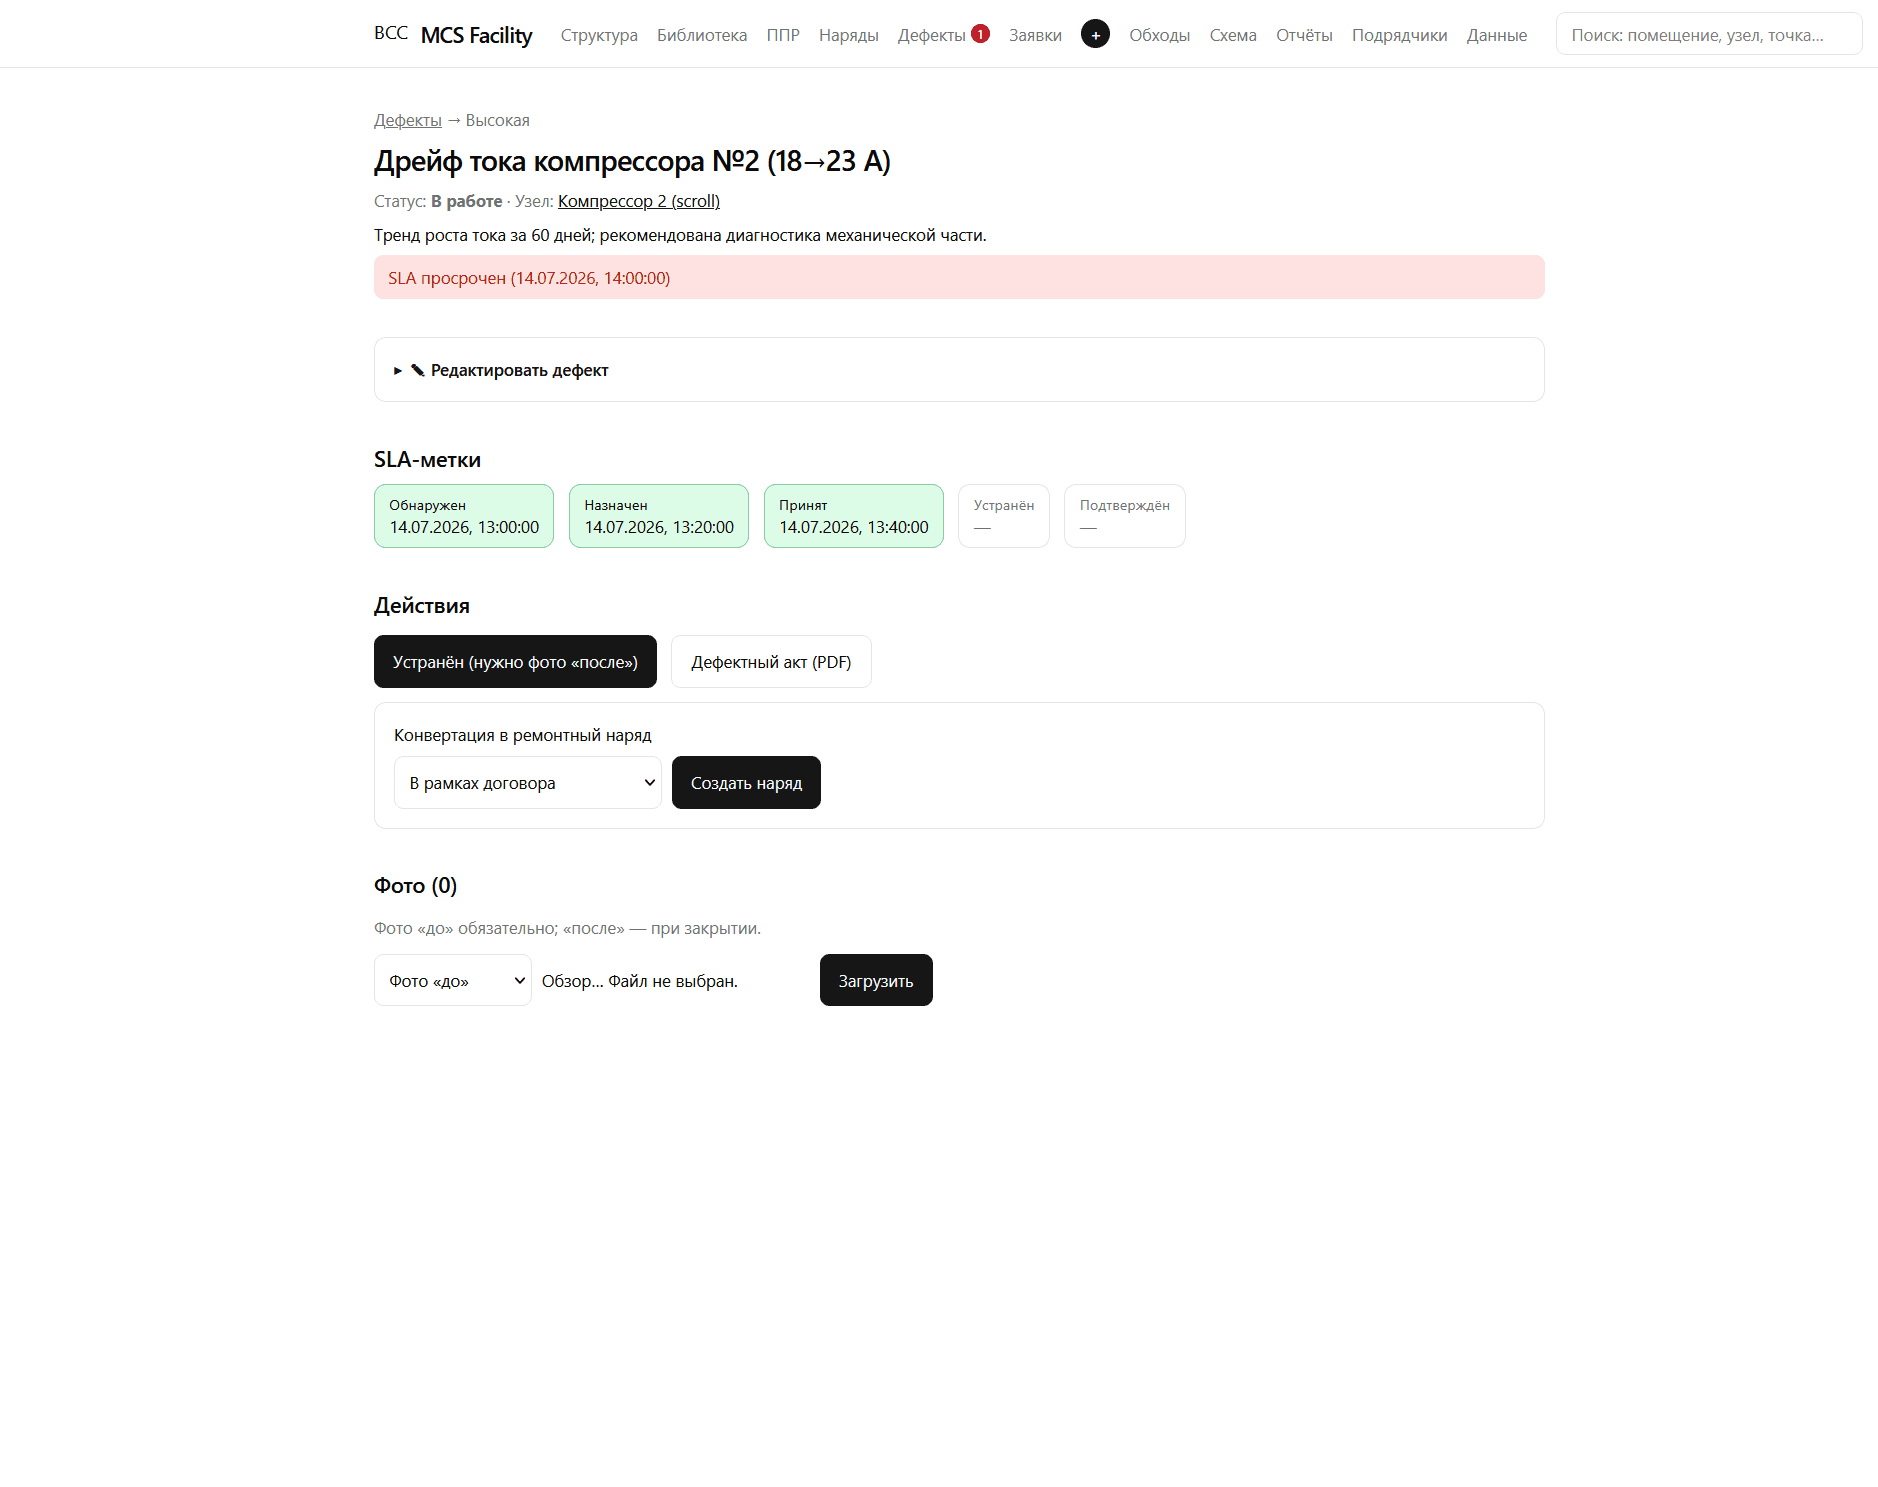Click the SLA просрочен red banner
This screenshot has height=1487, width=1878.
pos(959,277)
